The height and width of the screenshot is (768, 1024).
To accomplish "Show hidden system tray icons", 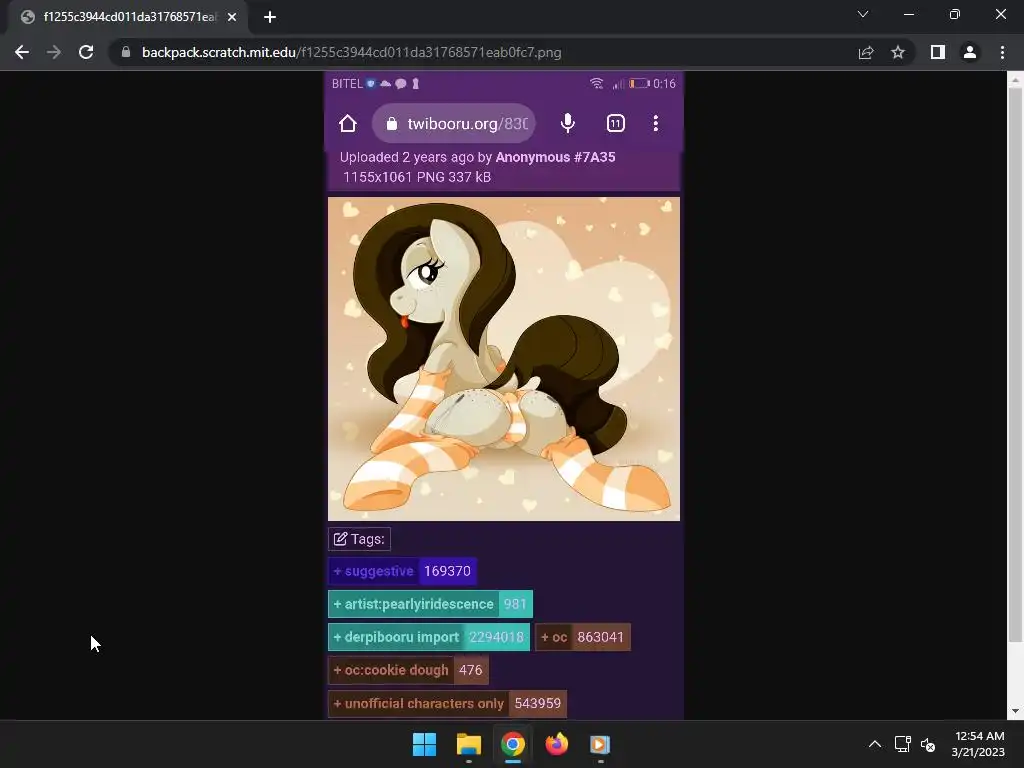I will pos(875,744).
